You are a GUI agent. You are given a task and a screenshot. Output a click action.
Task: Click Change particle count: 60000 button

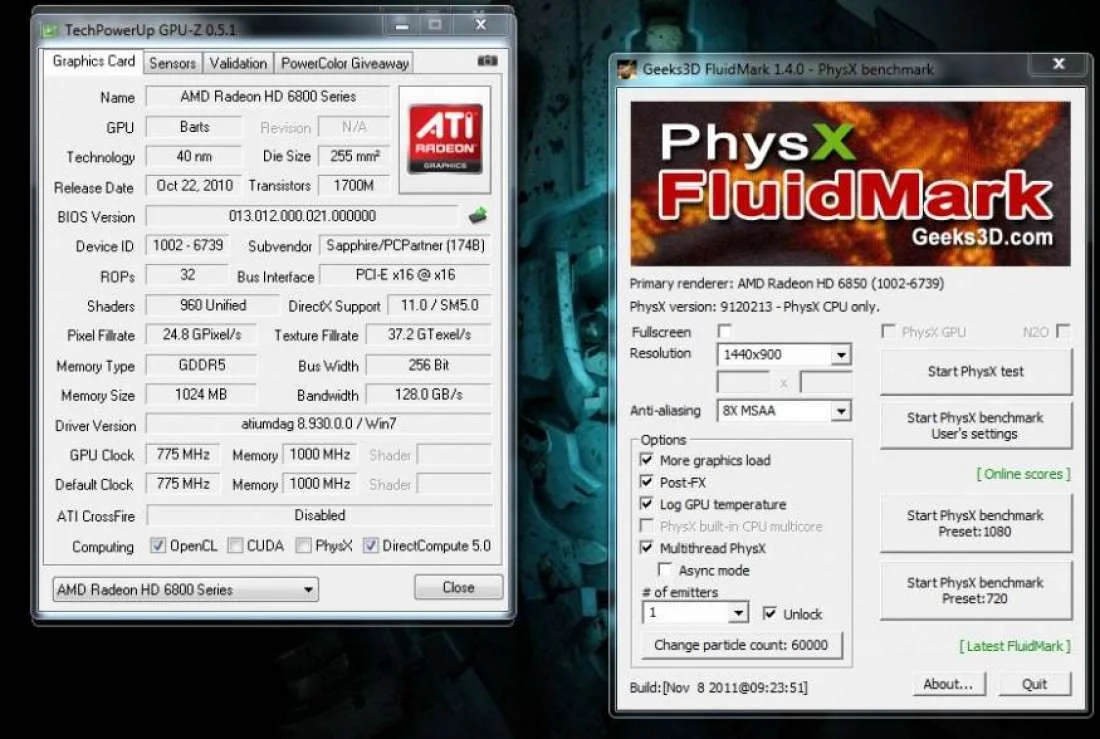(742, 644)
